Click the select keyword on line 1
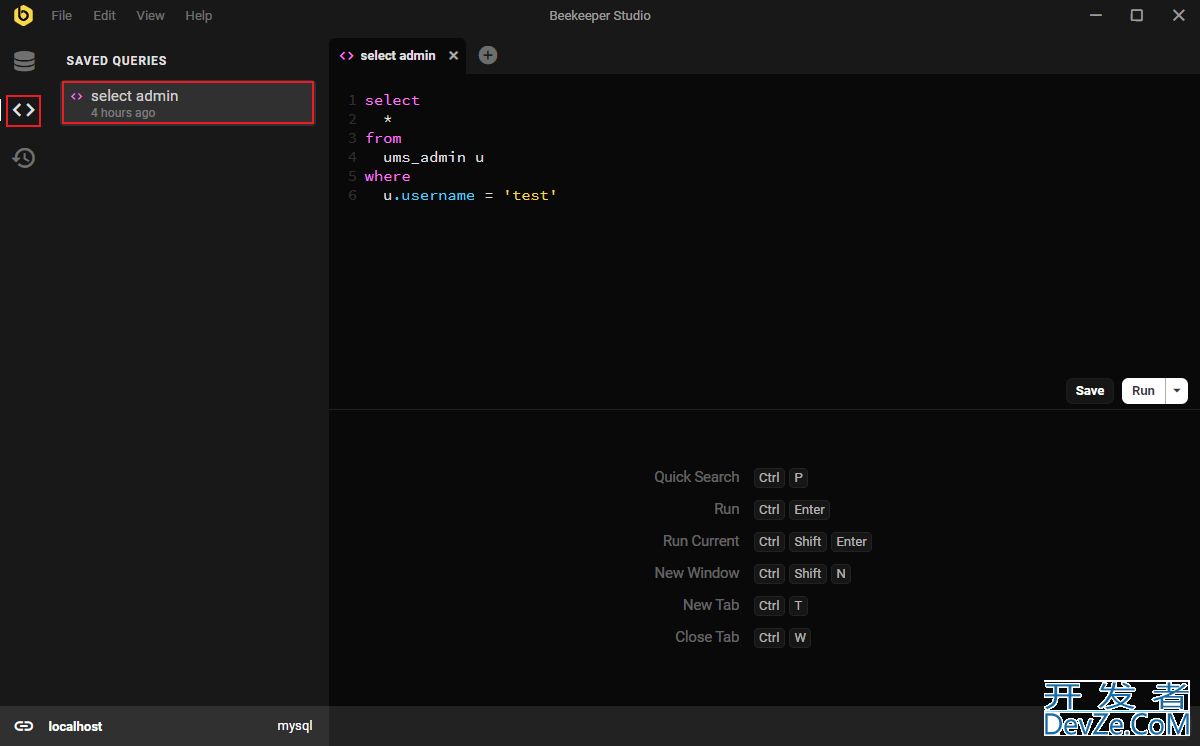Image resolution: width=1200 pixels, height=746 pixels. click(x=392, y=100)
